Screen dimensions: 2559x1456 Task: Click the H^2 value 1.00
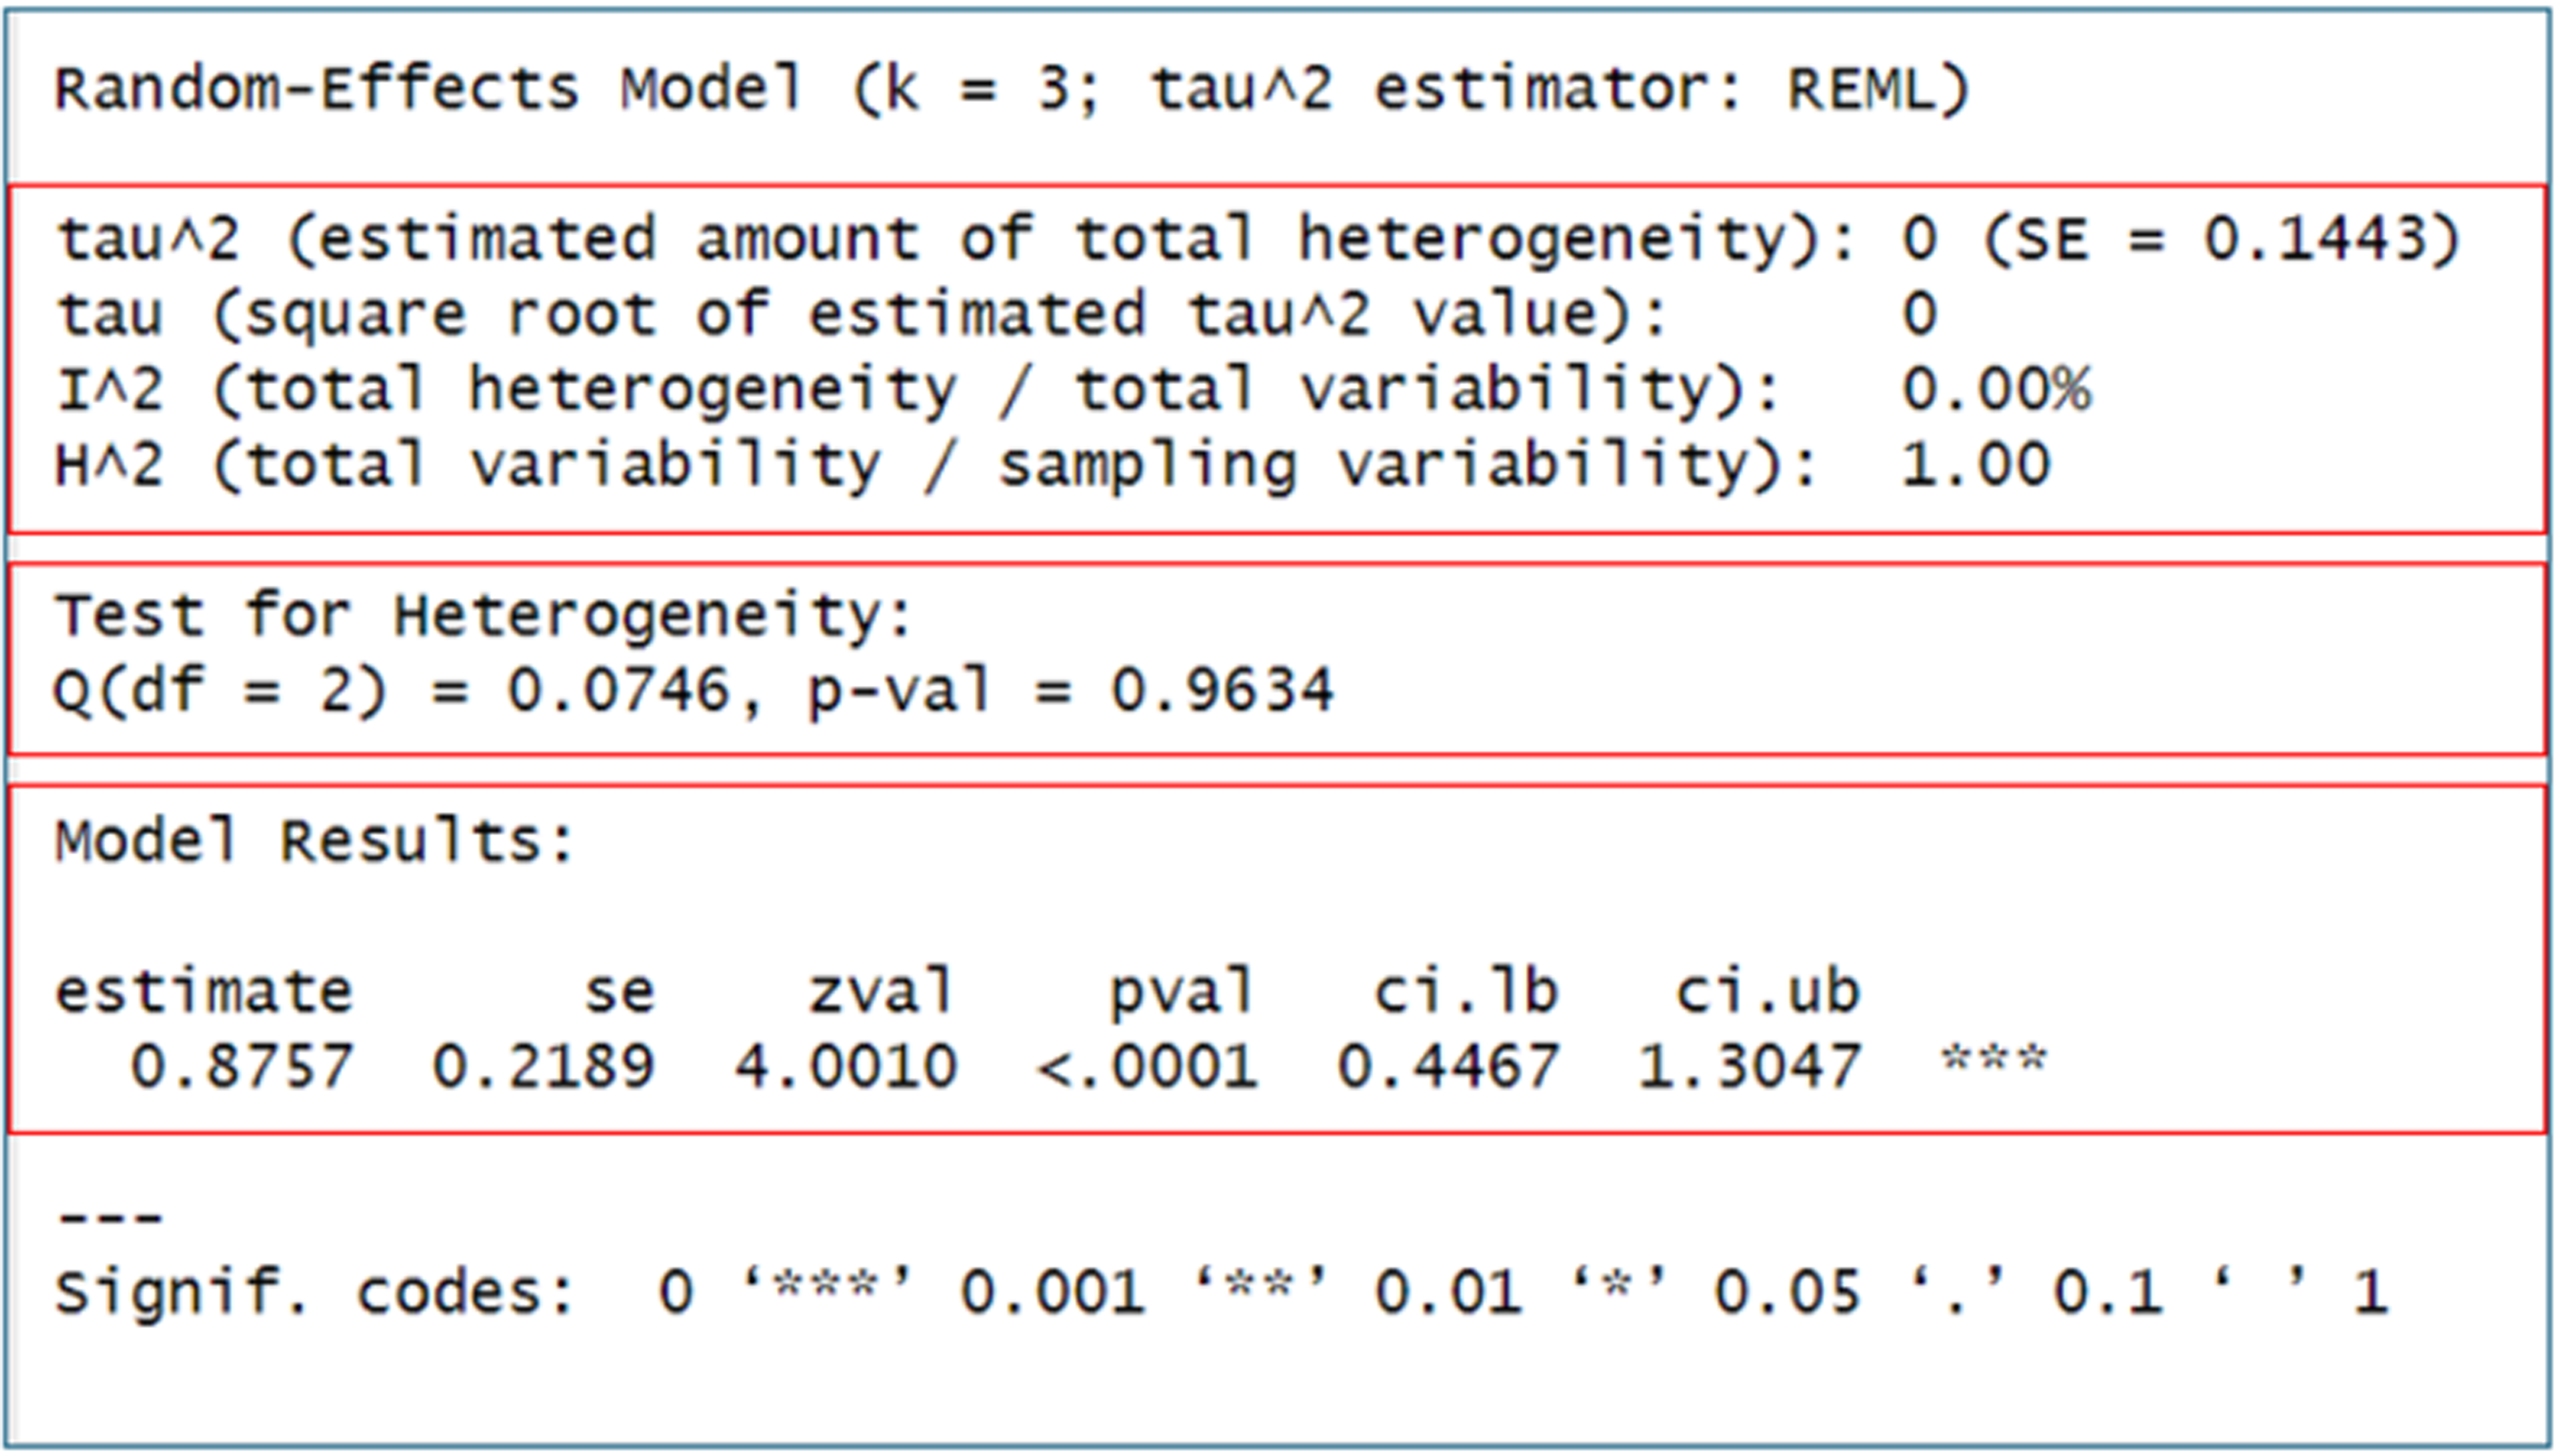coord(1975,465)
